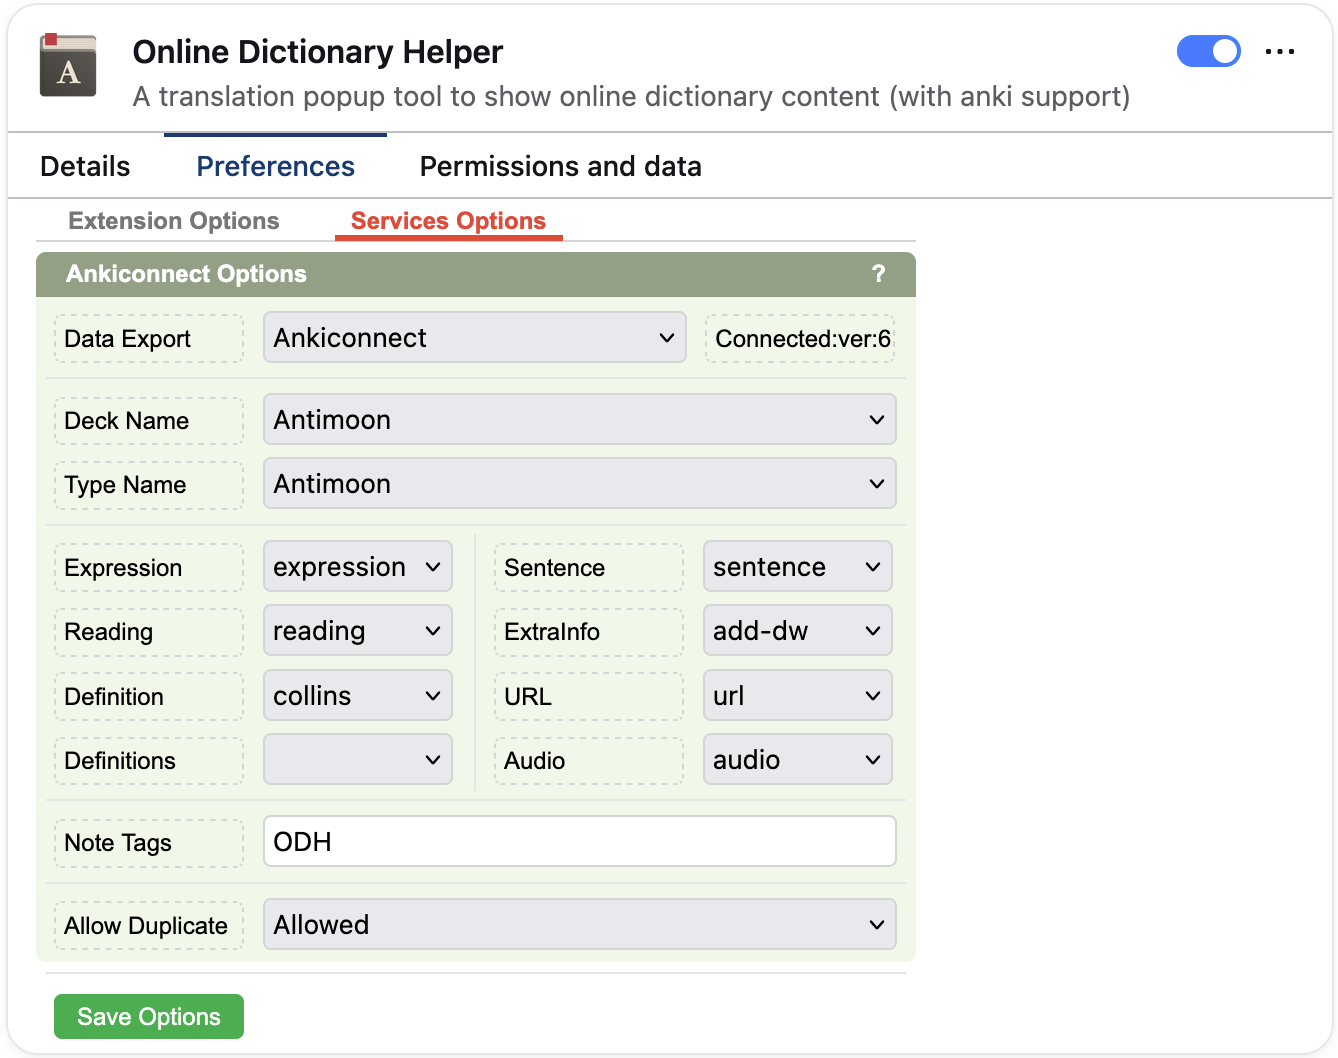Open the Reading field dropdown

(358, 631)
